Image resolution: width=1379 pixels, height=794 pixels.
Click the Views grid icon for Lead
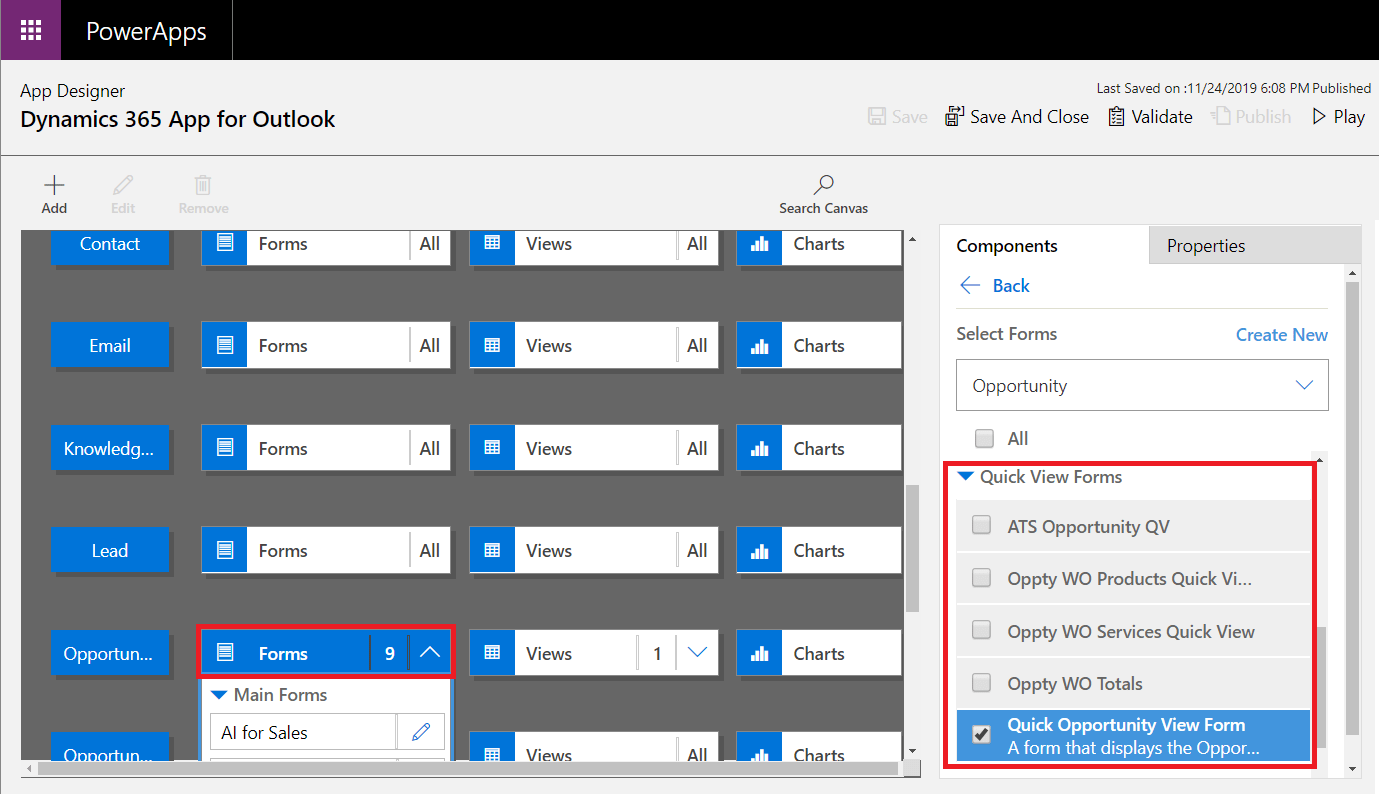tap(492, 550)
